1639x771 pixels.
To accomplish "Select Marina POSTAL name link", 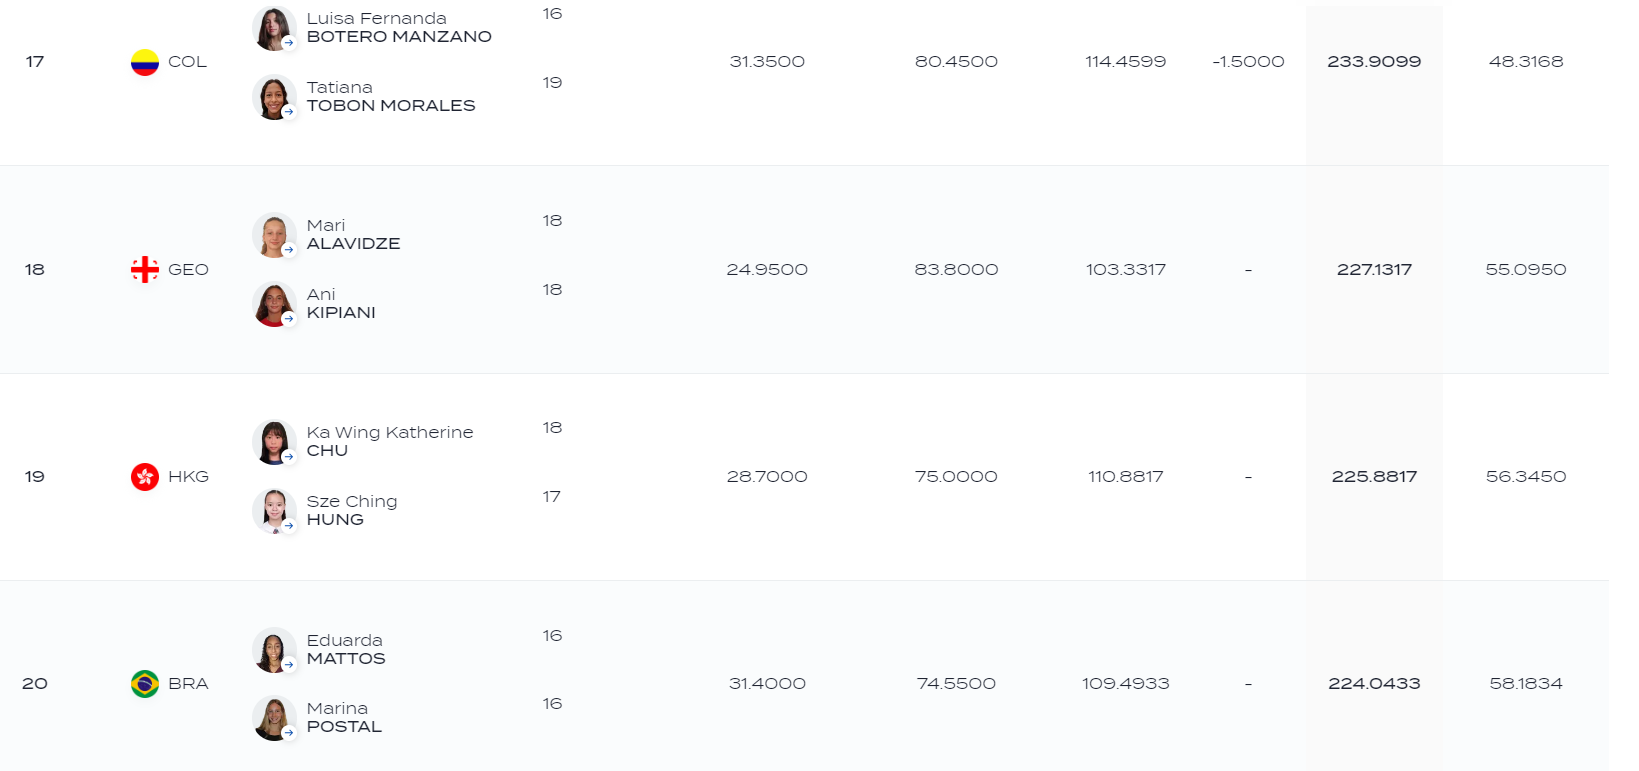I will pyautogui.click(x=344, y=718).
